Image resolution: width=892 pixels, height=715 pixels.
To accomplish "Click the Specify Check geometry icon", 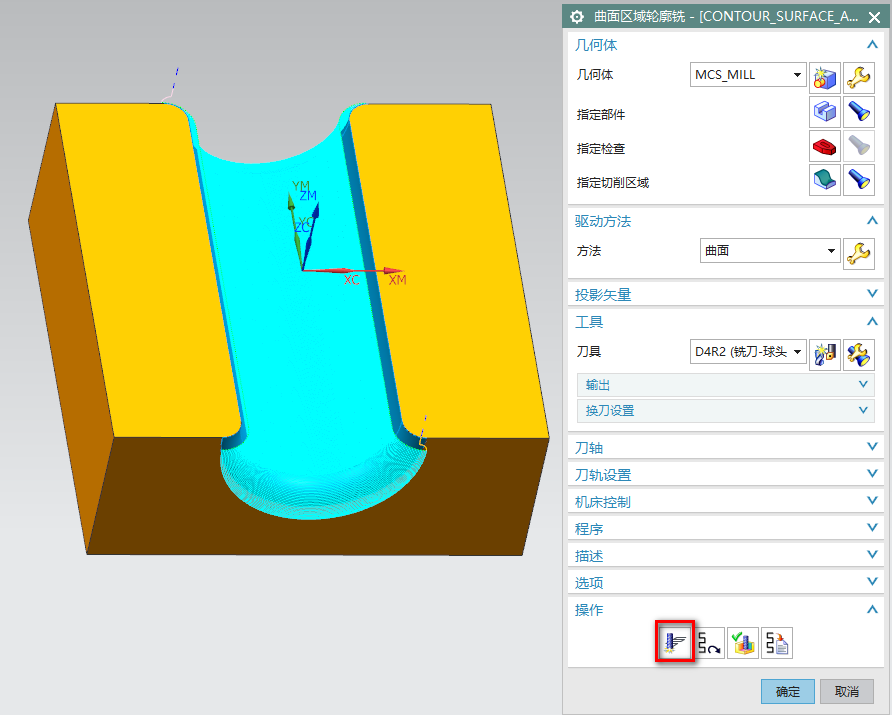I will point(824,146).
